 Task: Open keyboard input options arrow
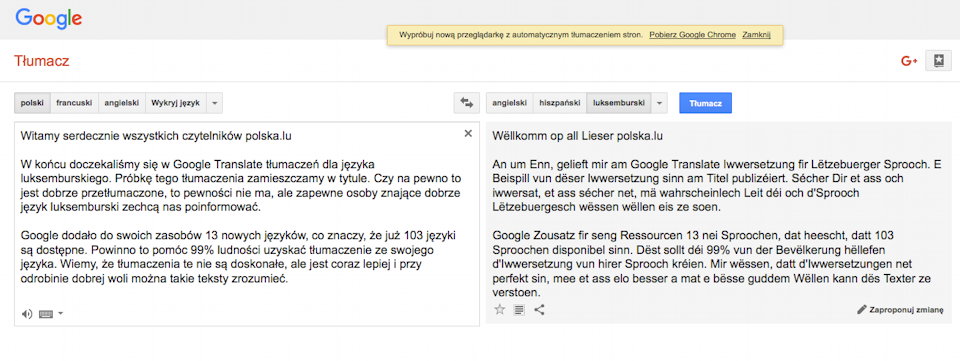(x=60, y=314)
